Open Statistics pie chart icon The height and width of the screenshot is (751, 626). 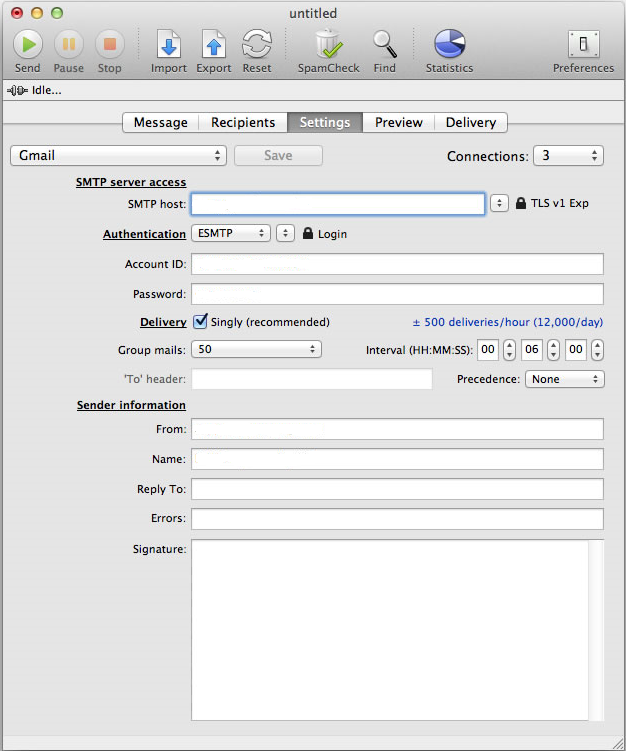pos(449,44)
